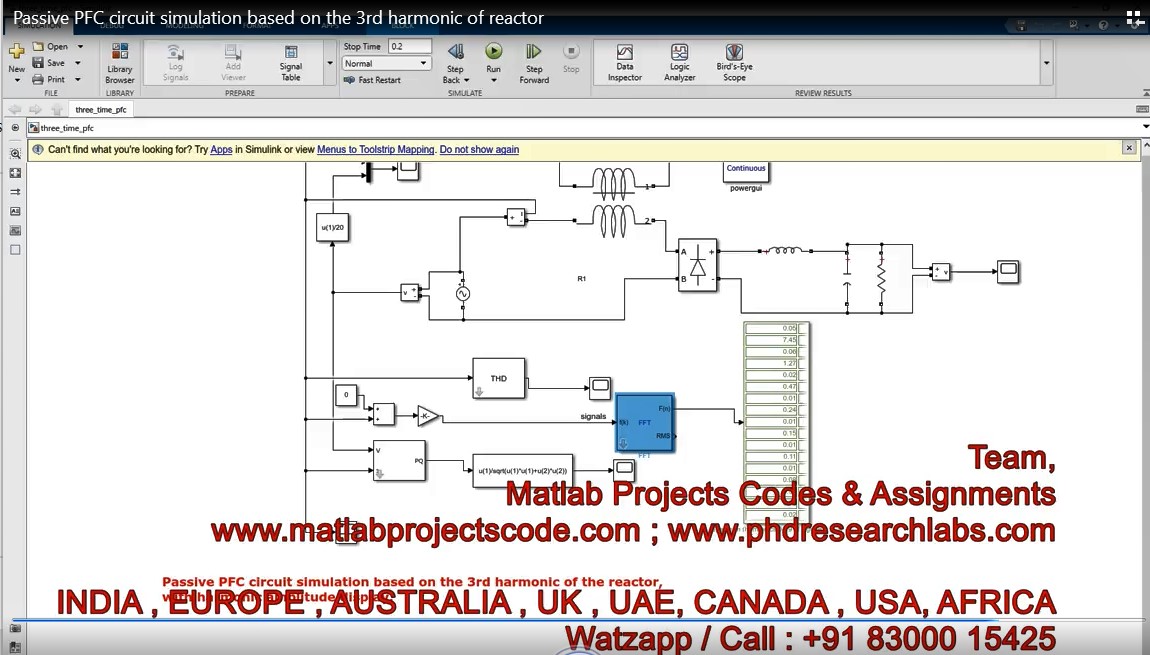Run the simulation with green play button
Viewport: 1150px width, 655px height.
click(494, 51)
